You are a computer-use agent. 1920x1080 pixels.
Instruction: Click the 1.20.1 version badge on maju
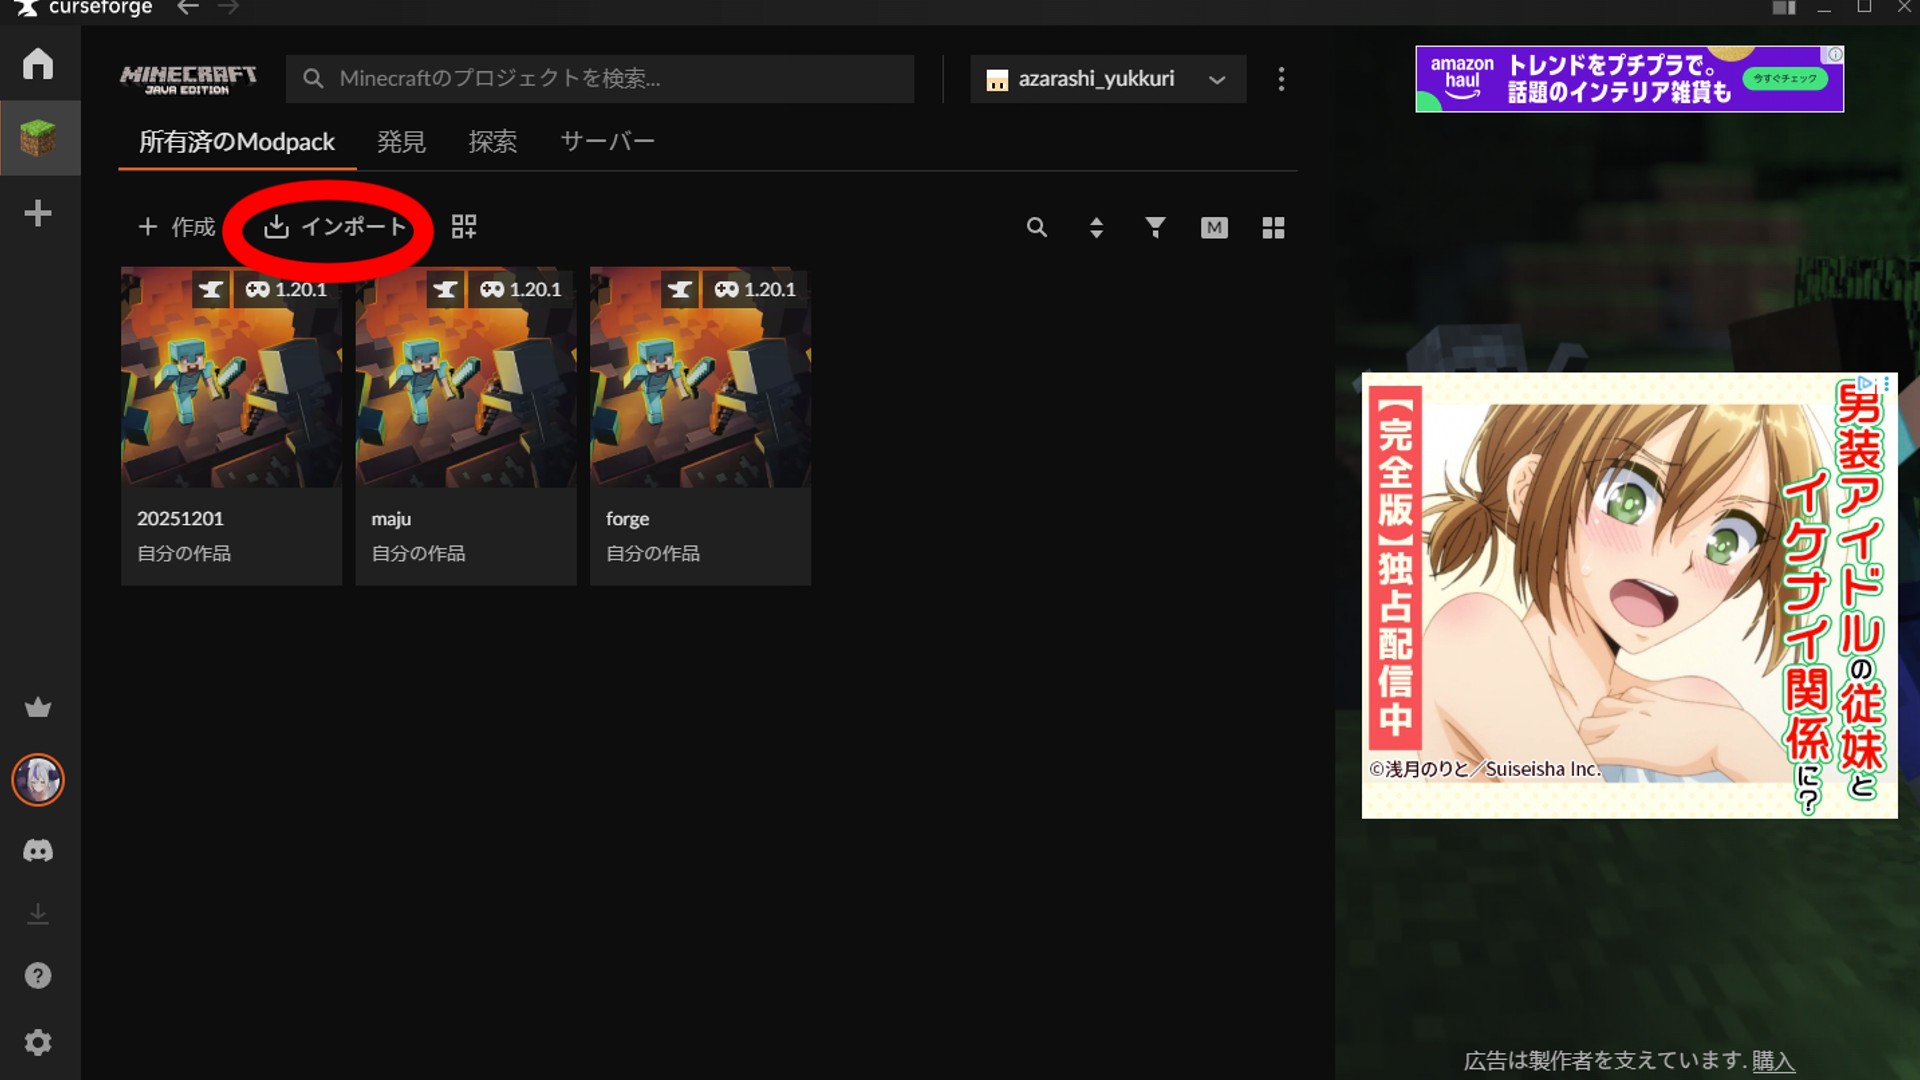[521, 290]
